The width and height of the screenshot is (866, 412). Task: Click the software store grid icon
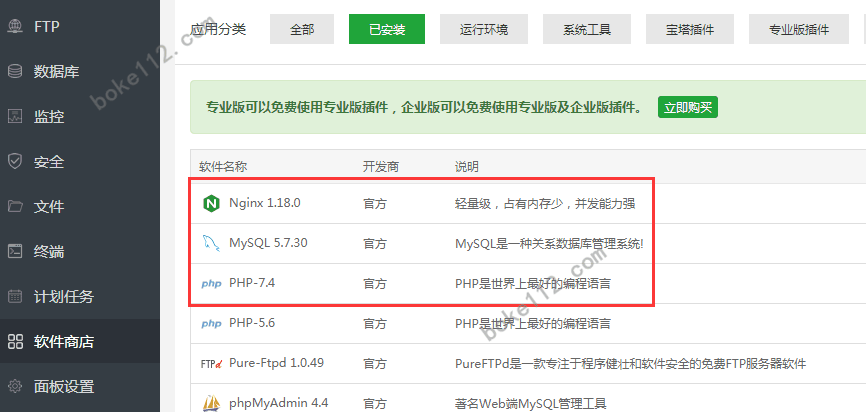(x=15, y=342)
